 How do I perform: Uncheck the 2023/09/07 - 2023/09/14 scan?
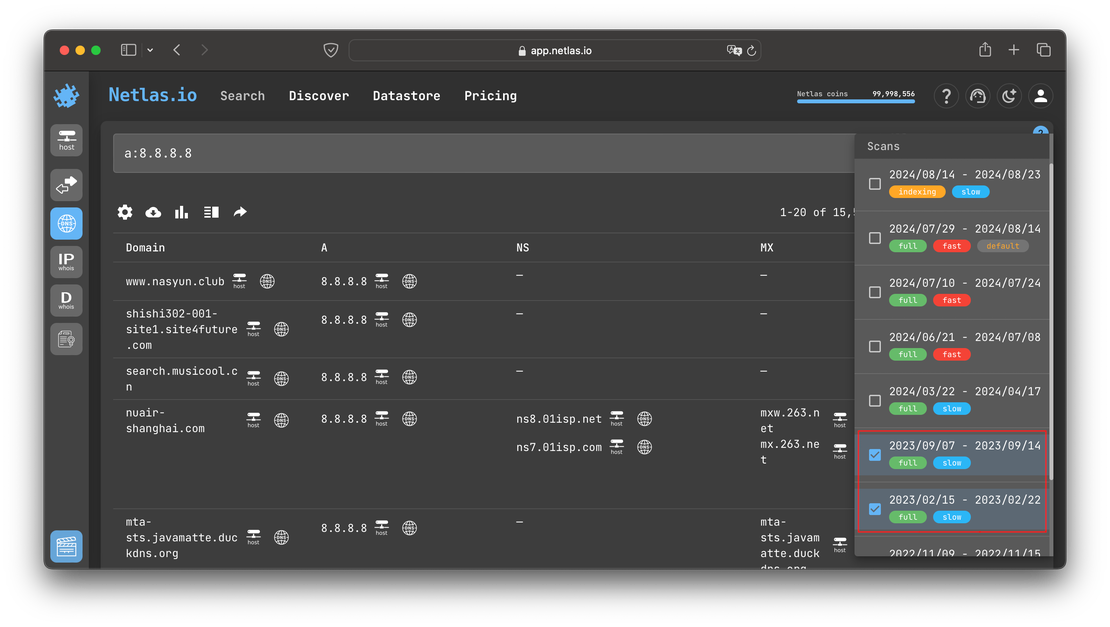pyautogui.click(x=875, y=455)
